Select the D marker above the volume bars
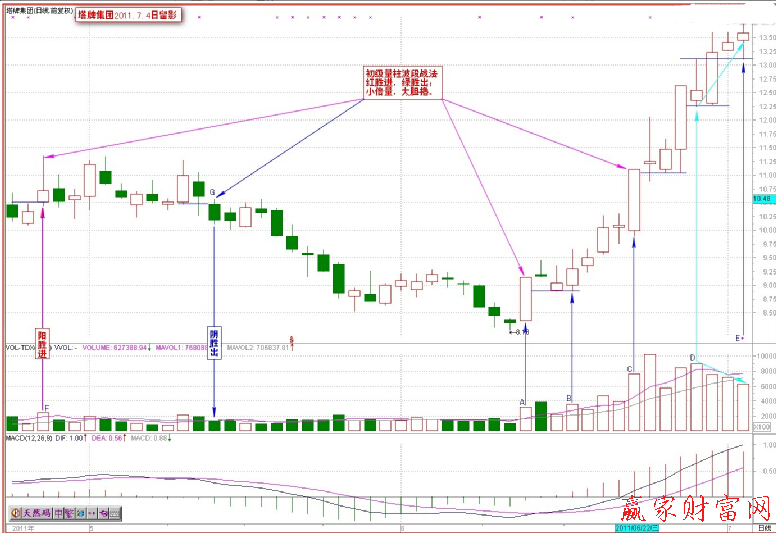Image resolution: width=776 pixels, height=533 pixels. 692,357
